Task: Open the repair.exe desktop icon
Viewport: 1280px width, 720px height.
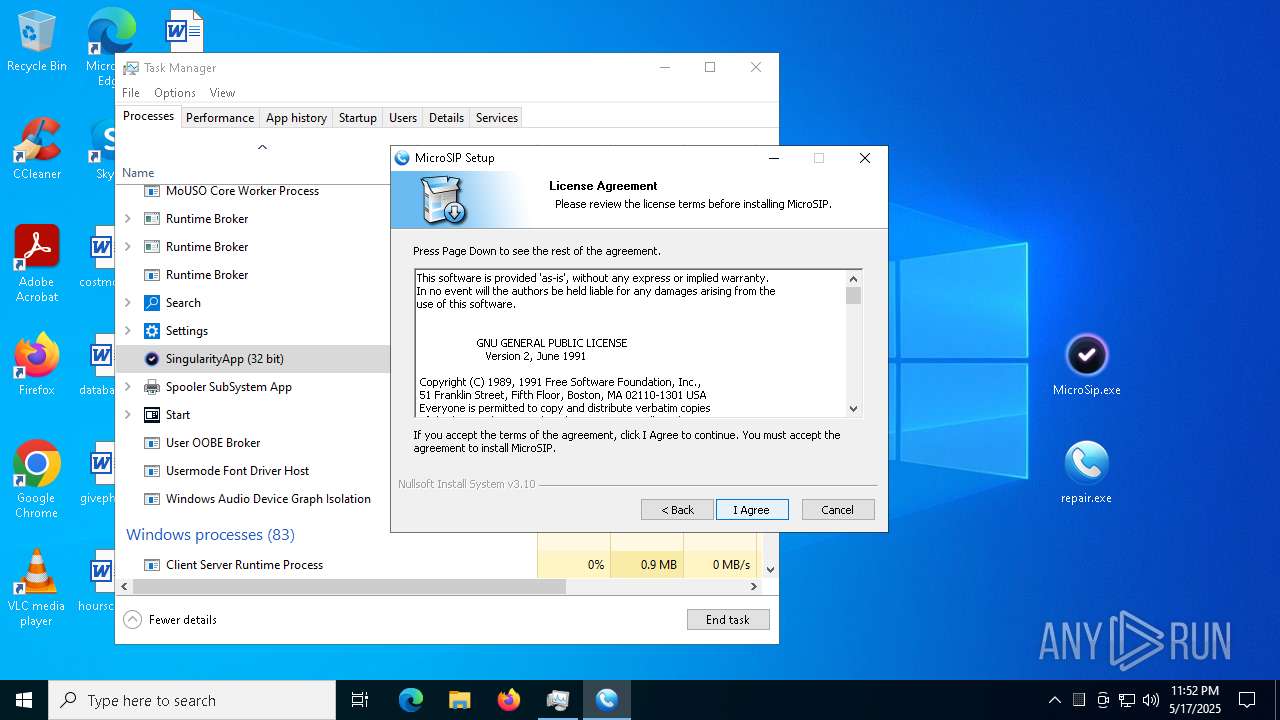Action: click(1087, 472)
